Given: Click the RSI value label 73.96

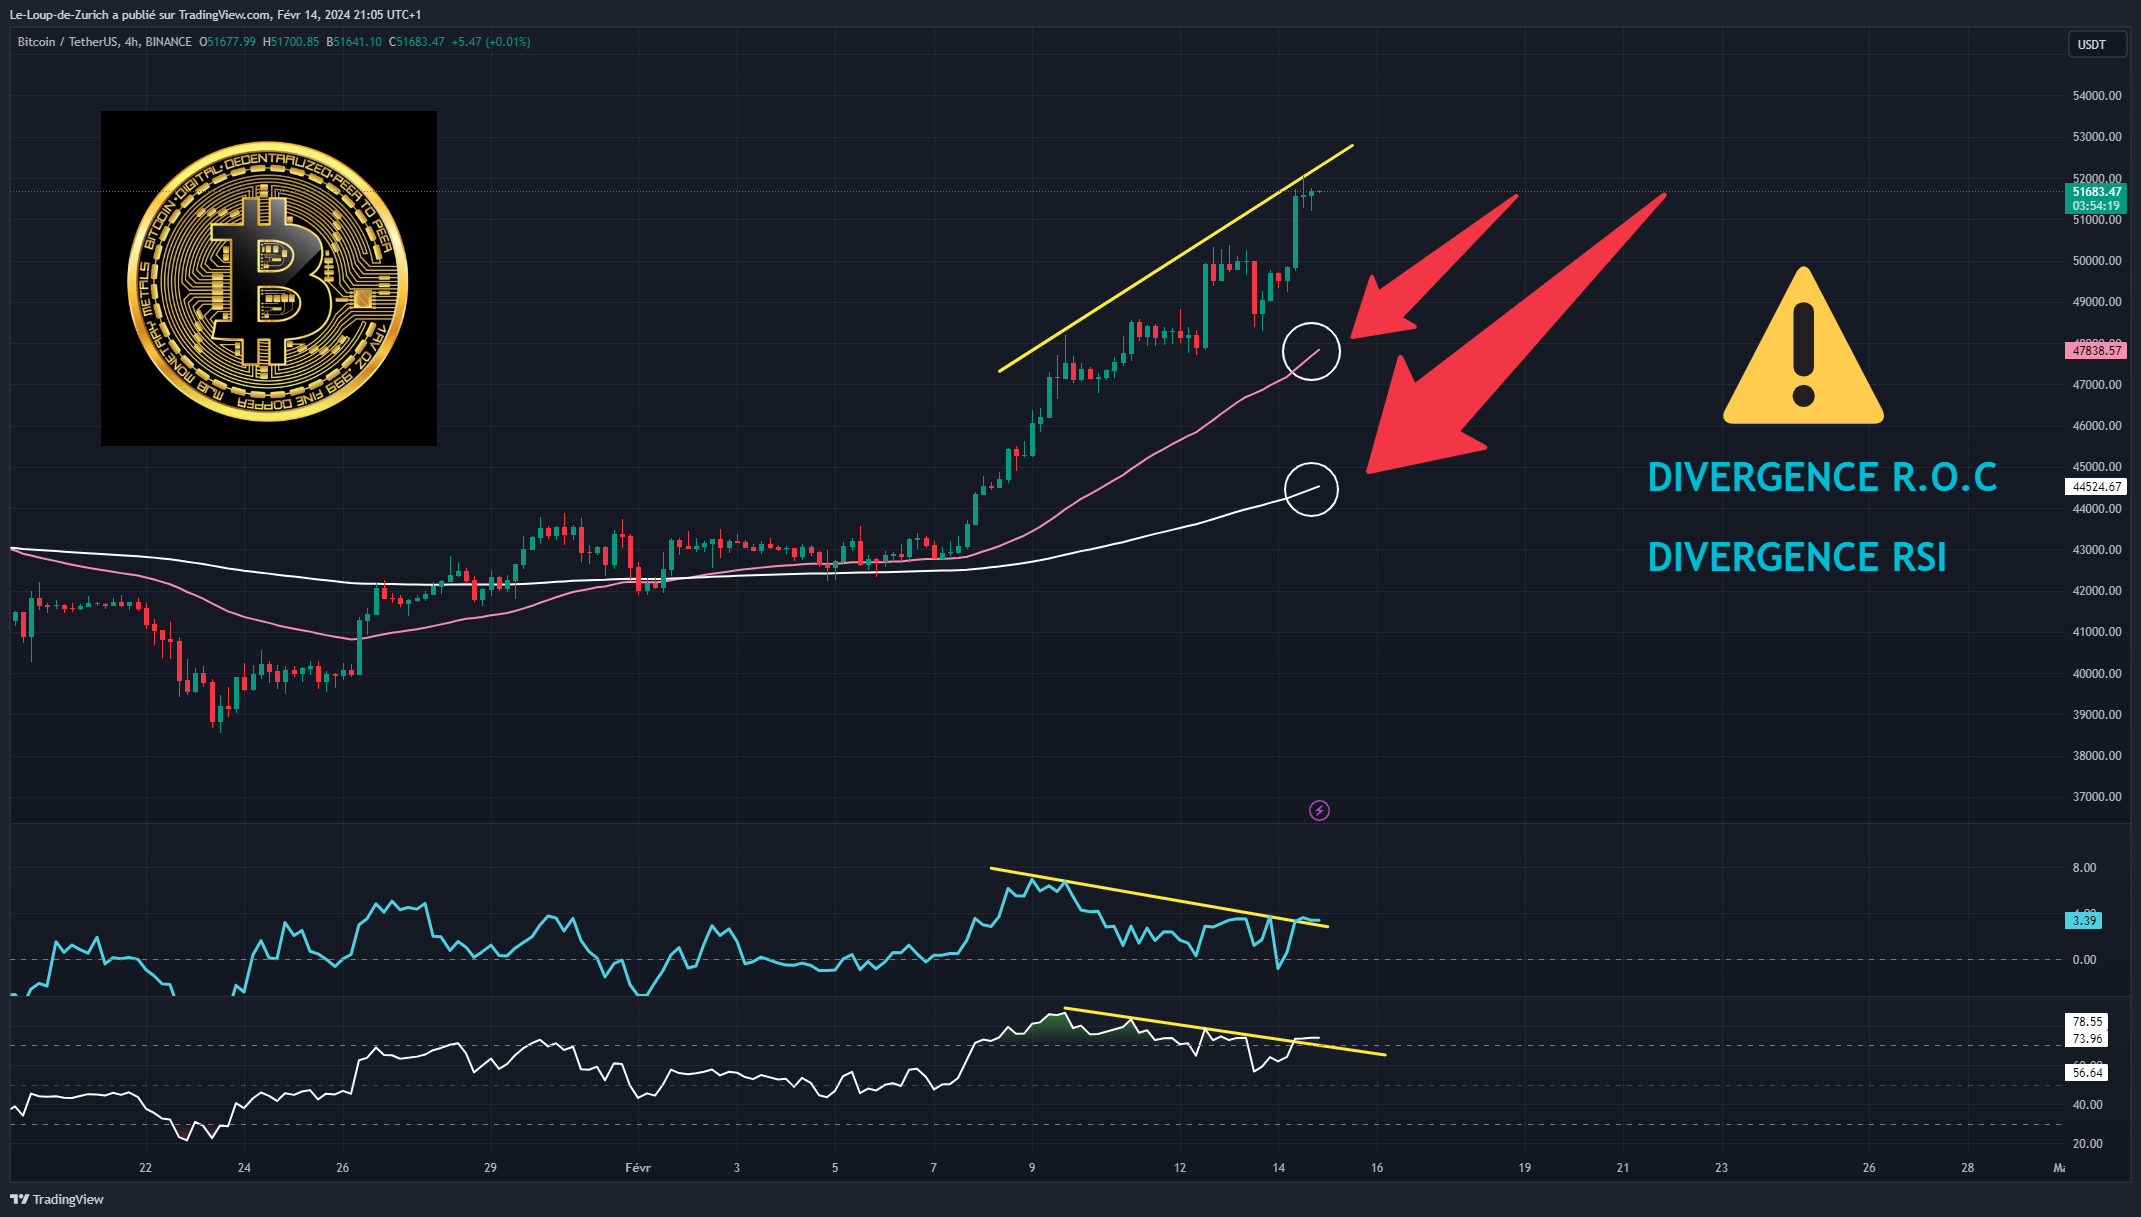Looking at the screenshot, I should (x=2087, y=1039).
